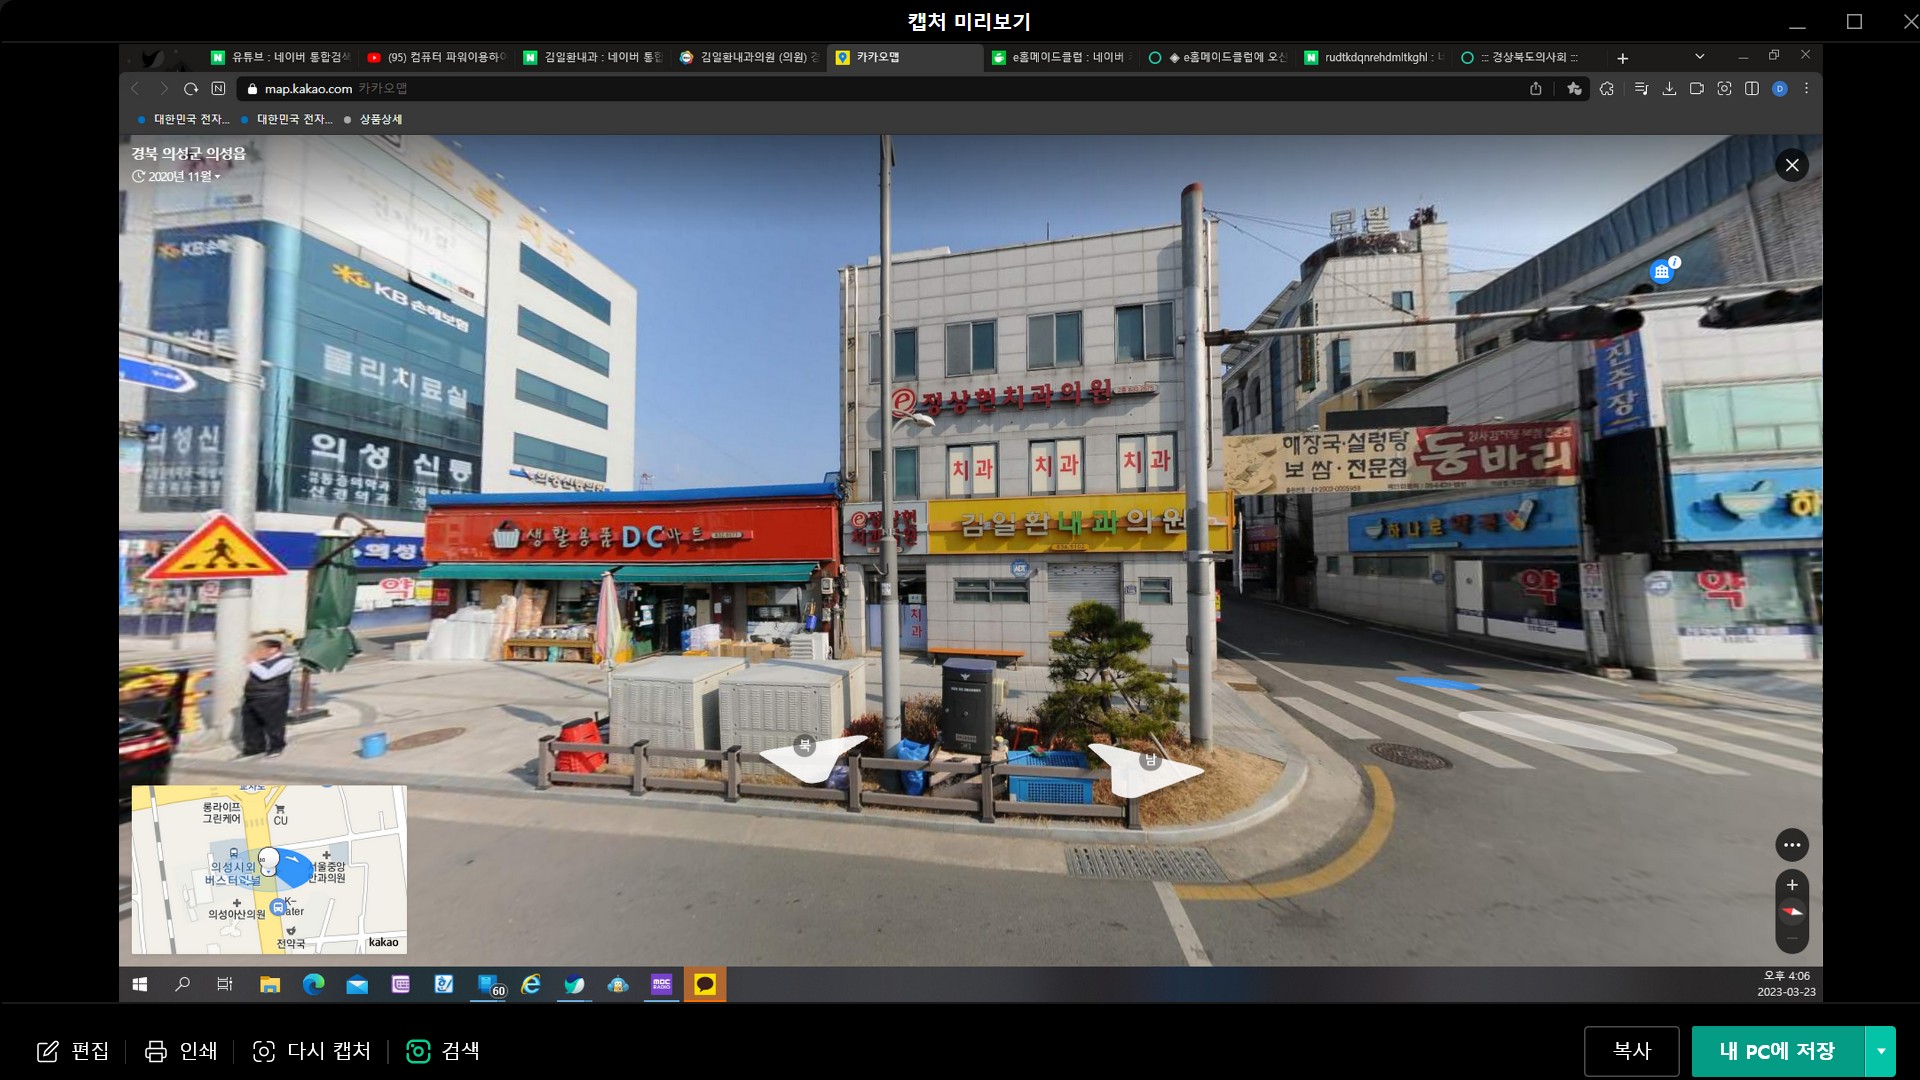The height and width of the screenshot is (1080, 1920).
Task: Click the 복사 copy button
Action: click(x=1631, y=1051)
